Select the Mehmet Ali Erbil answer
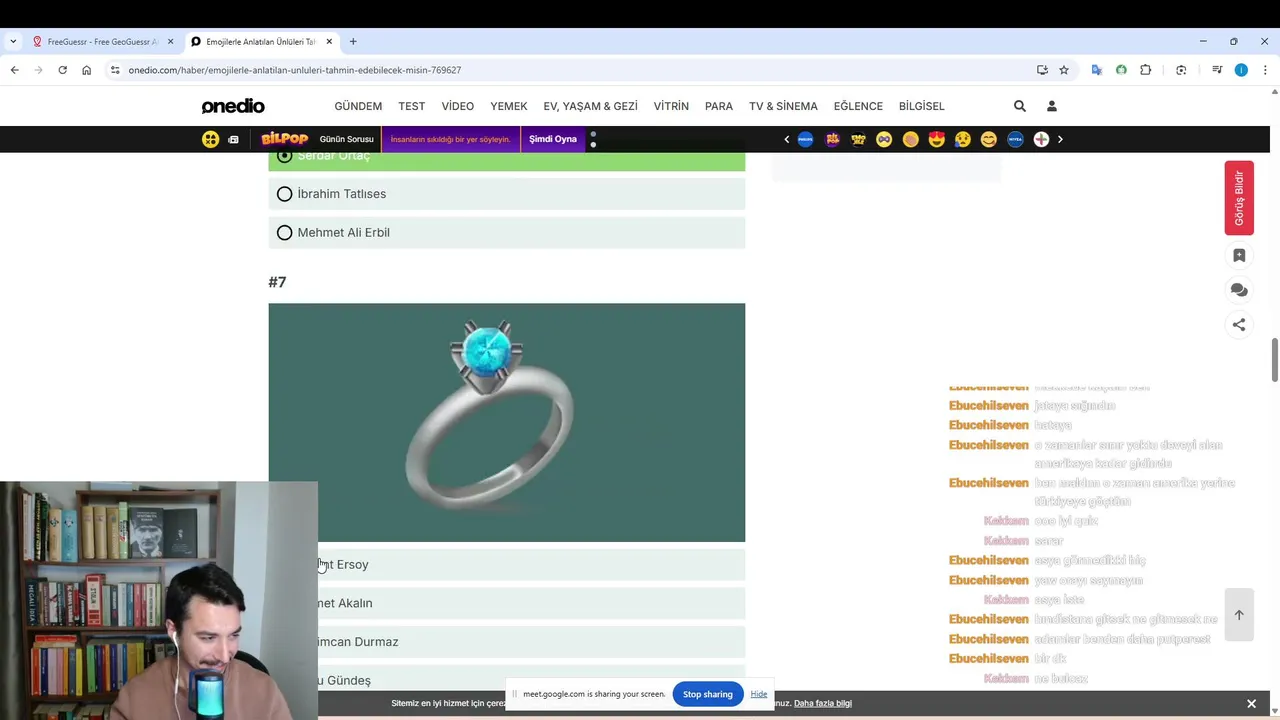1280x720 pixels. point(506,232)
